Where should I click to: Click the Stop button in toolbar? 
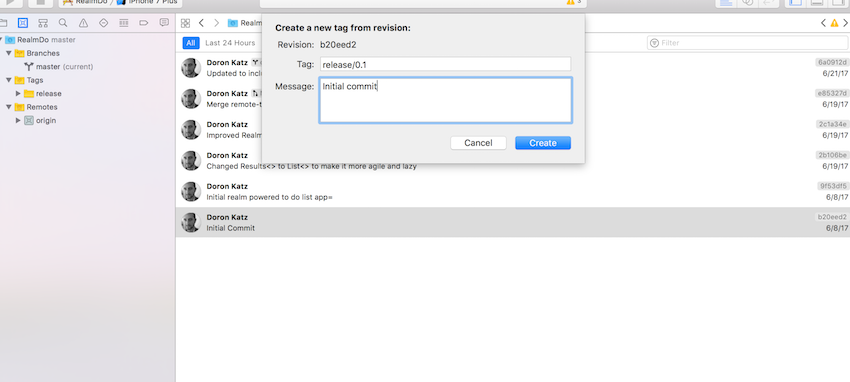(40, 2)
